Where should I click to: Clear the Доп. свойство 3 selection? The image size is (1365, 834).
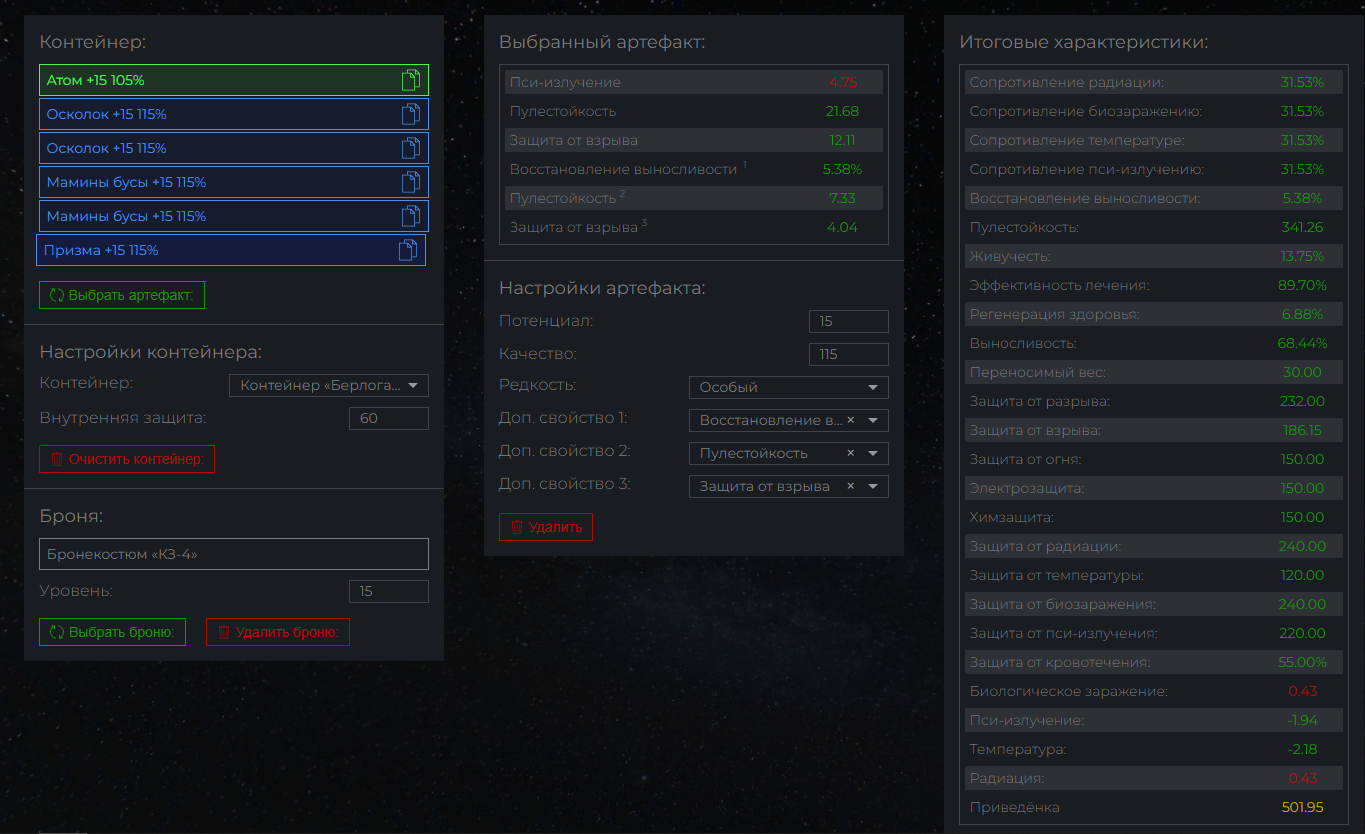(x=851, y=487)
